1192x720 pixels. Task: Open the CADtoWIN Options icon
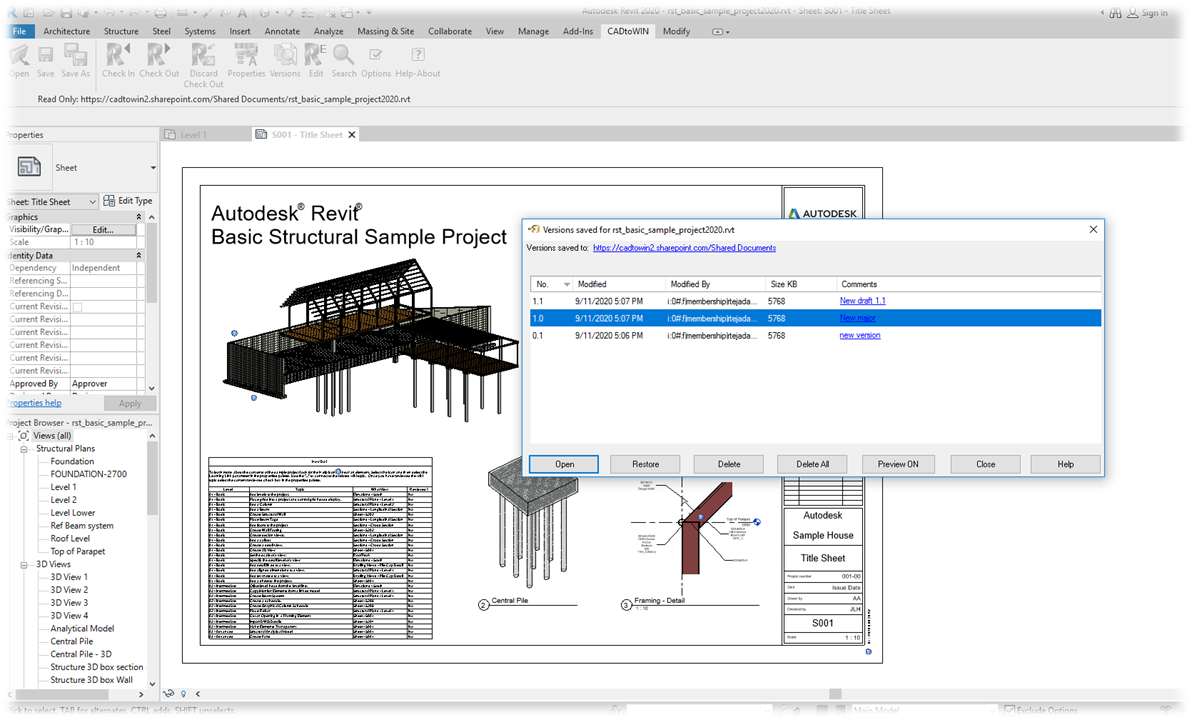376,56
